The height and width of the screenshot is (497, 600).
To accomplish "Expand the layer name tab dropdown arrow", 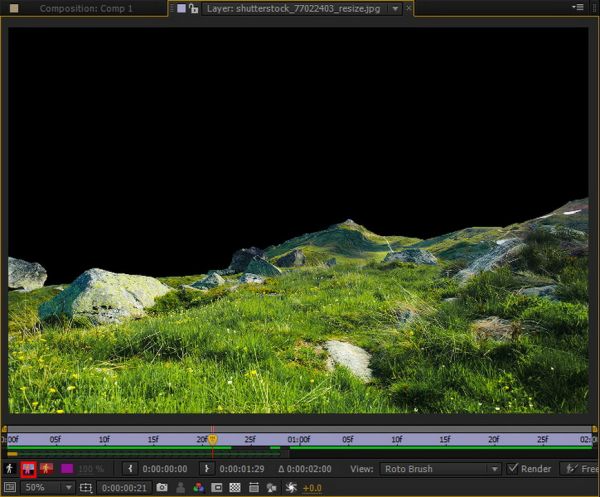I will tap(395, 8).
